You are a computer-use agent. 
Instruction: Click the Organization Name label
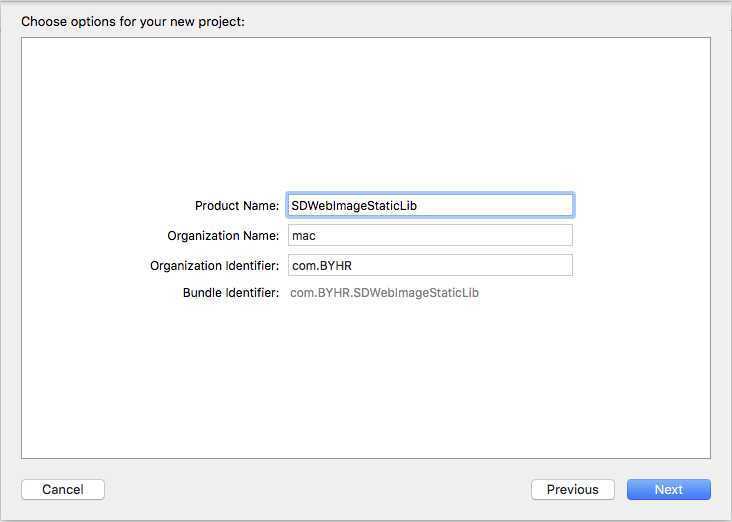point(223,236)
